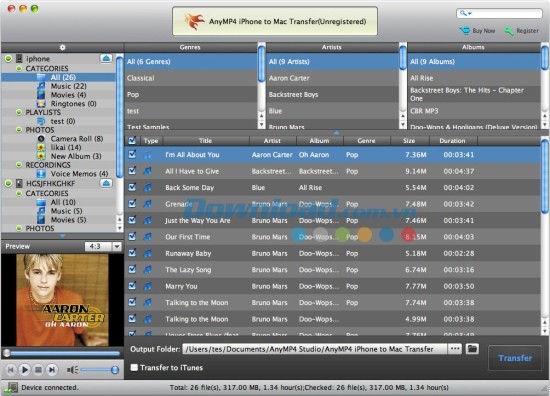Screen dimensions: 550x396
Task: Collapse the iphone device node
Action: coord(8,58)
